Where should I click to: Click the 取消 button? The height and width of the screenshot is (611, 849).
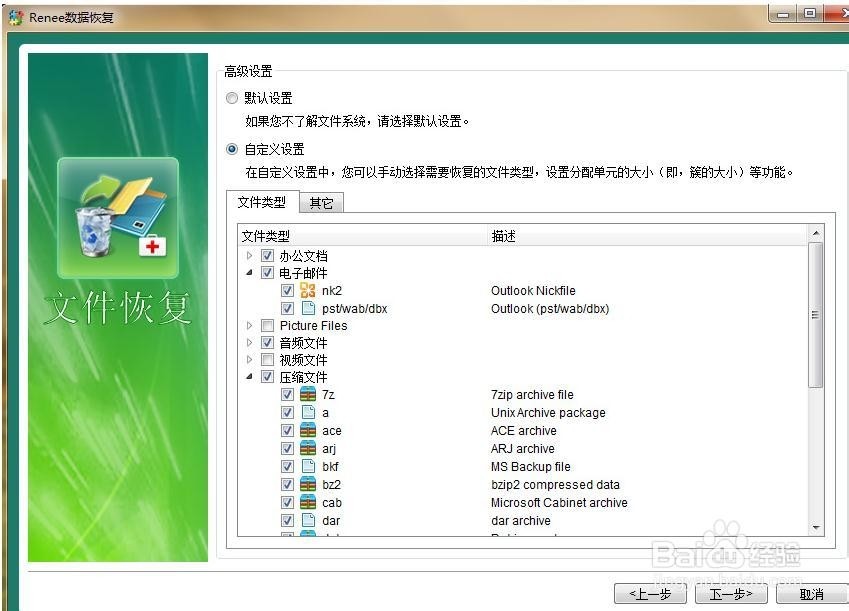pos(812,594)
